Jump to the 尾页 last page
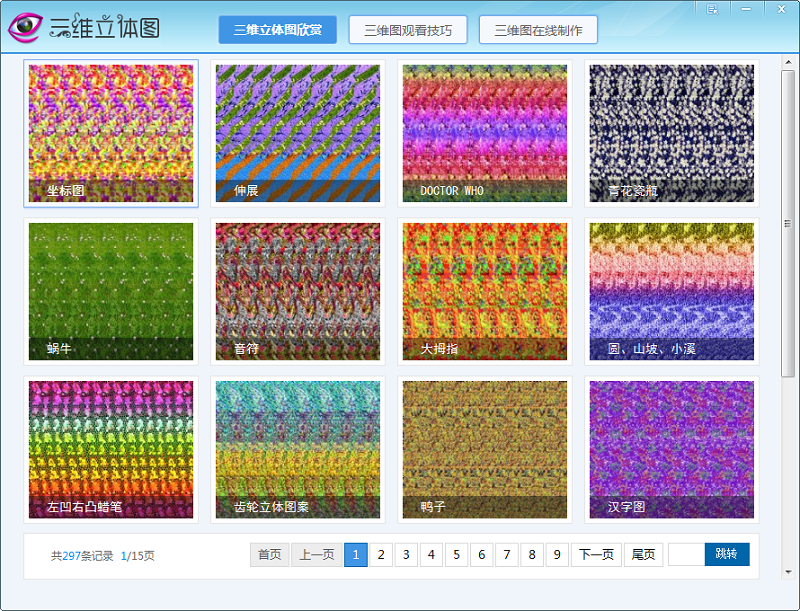Viewport: 800px width, 611px height. [x=643, y=554]
